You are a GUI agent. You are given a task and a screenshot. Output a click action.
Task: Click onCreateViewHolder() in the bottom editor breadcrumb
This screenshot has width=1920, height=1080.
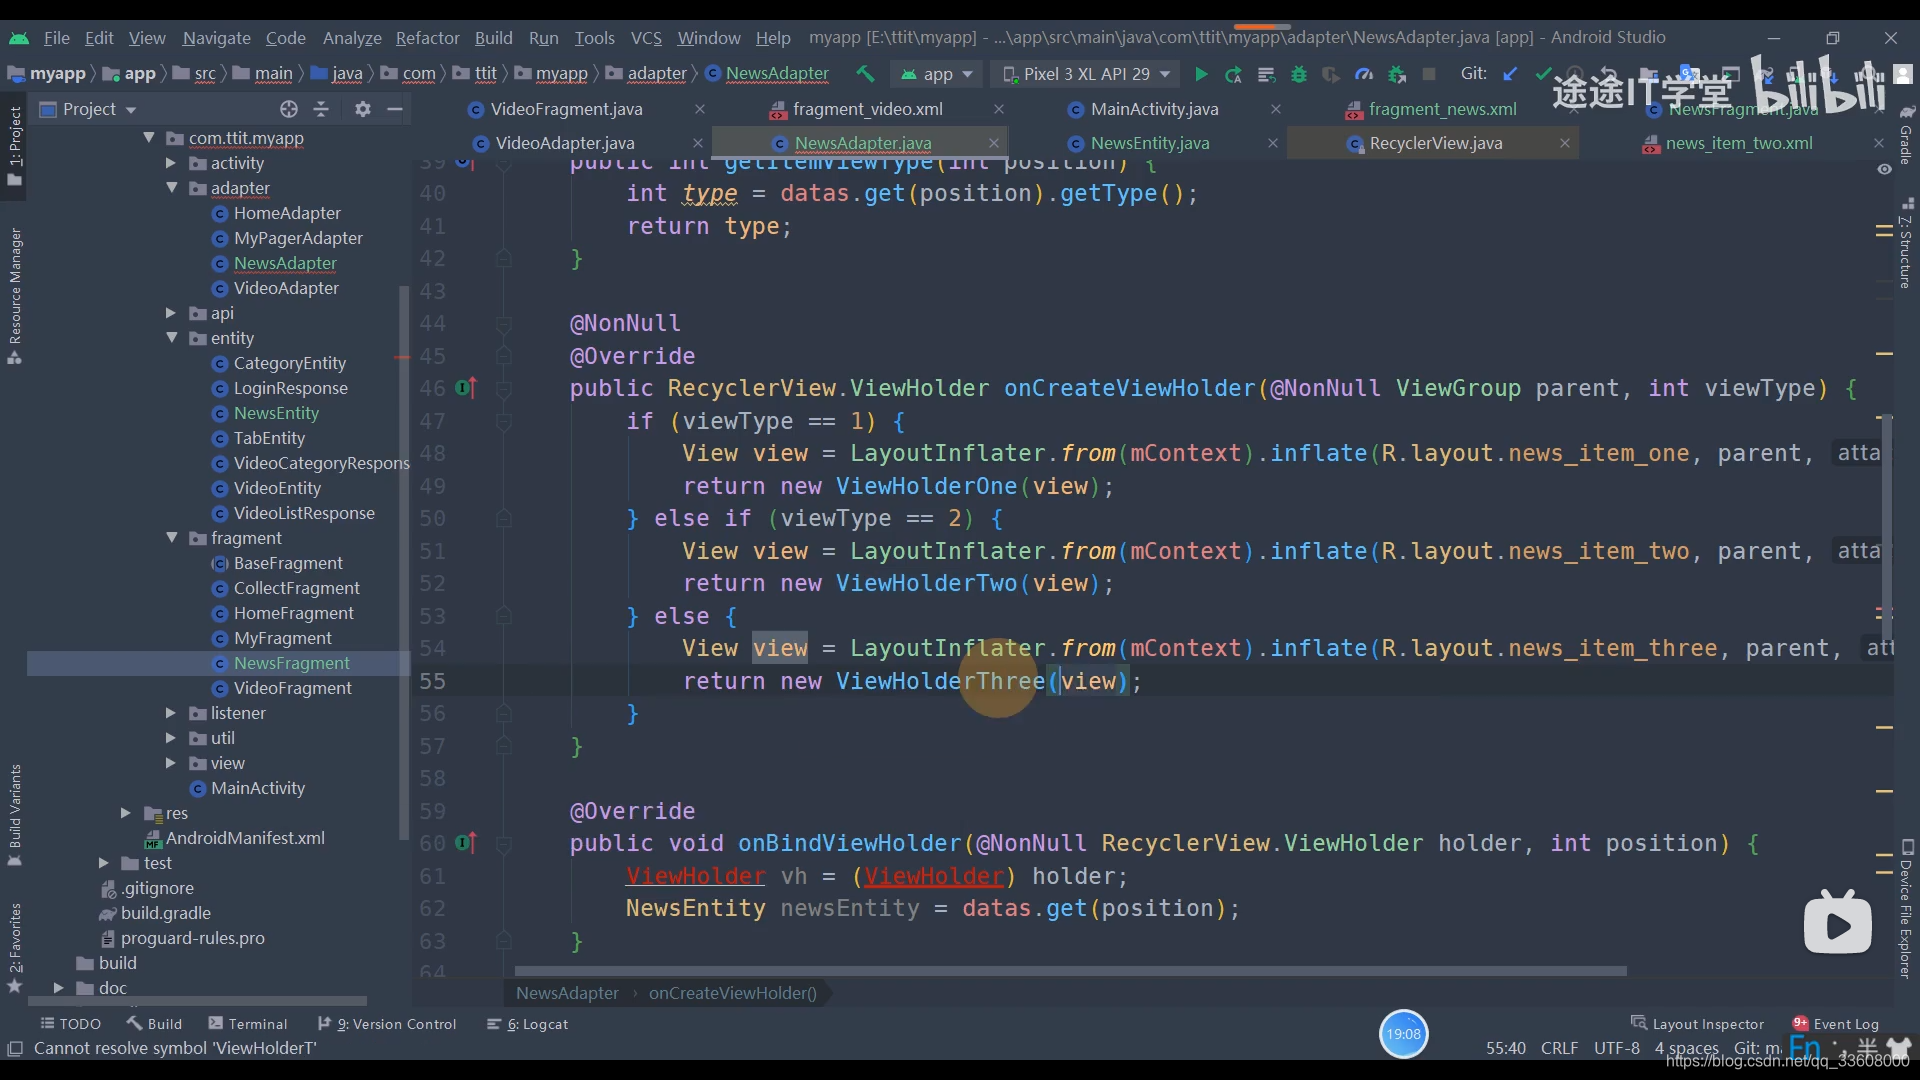pyautogui.click(x=733, y=993)
